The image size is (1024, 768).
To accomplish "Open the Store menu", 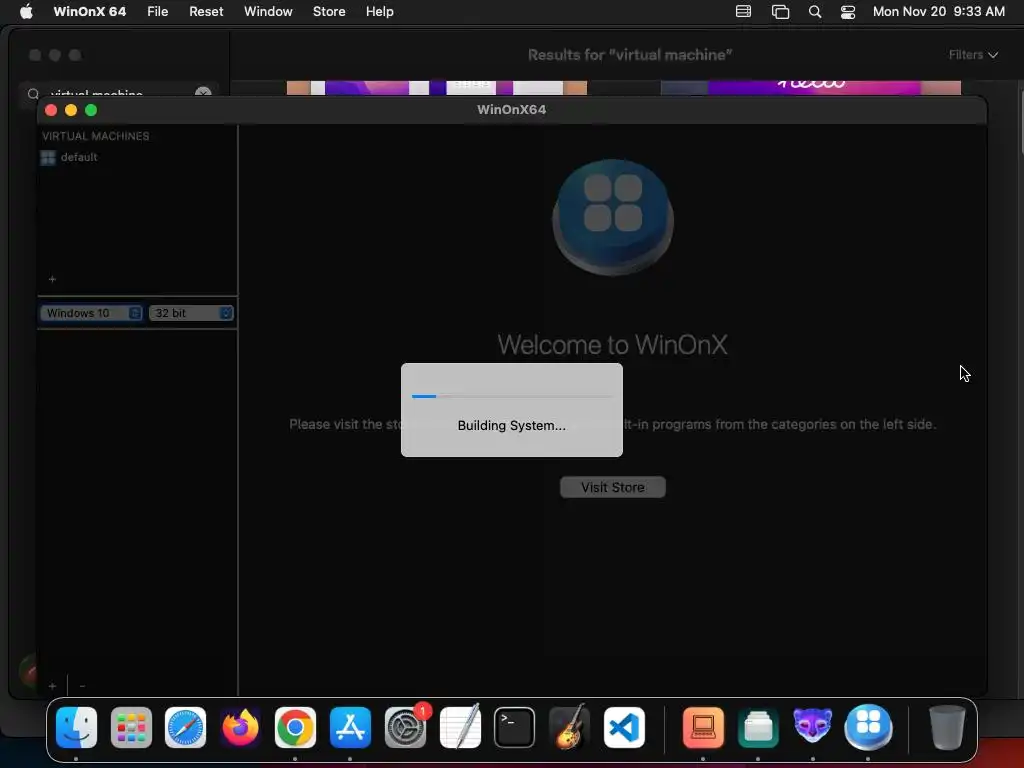I will pyautogui.click(x=329, y=12).
